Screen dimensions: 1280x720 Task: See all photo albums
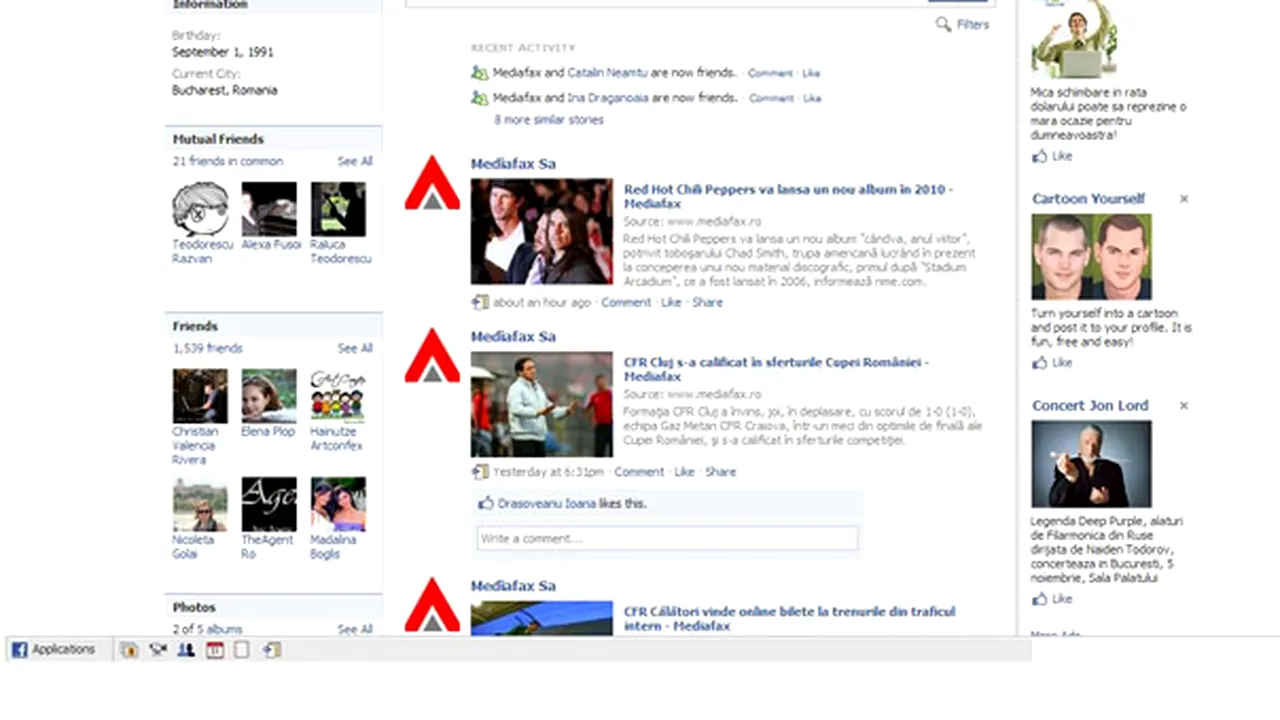point(354,629)
